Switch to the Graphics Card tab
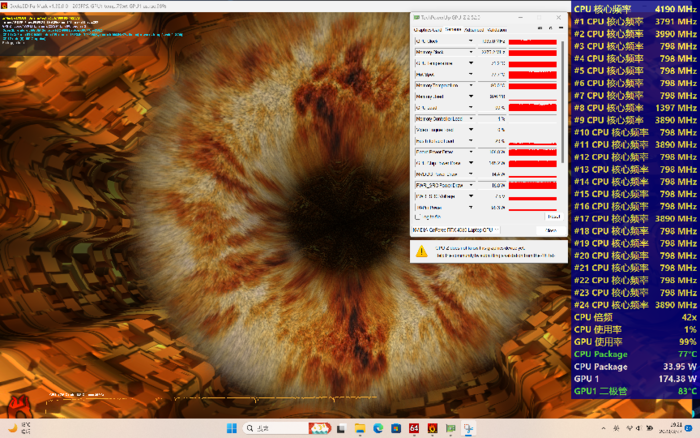The width and height of the screenshot is (700, 438). coord(427,29)
